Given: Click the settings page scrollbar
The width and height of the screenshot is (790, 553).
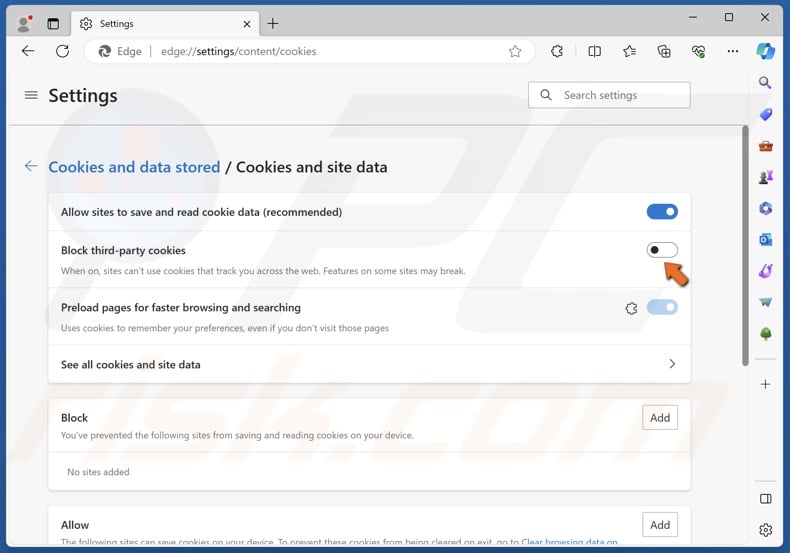Looking at the screenshot, I should (x=745, y=246).
